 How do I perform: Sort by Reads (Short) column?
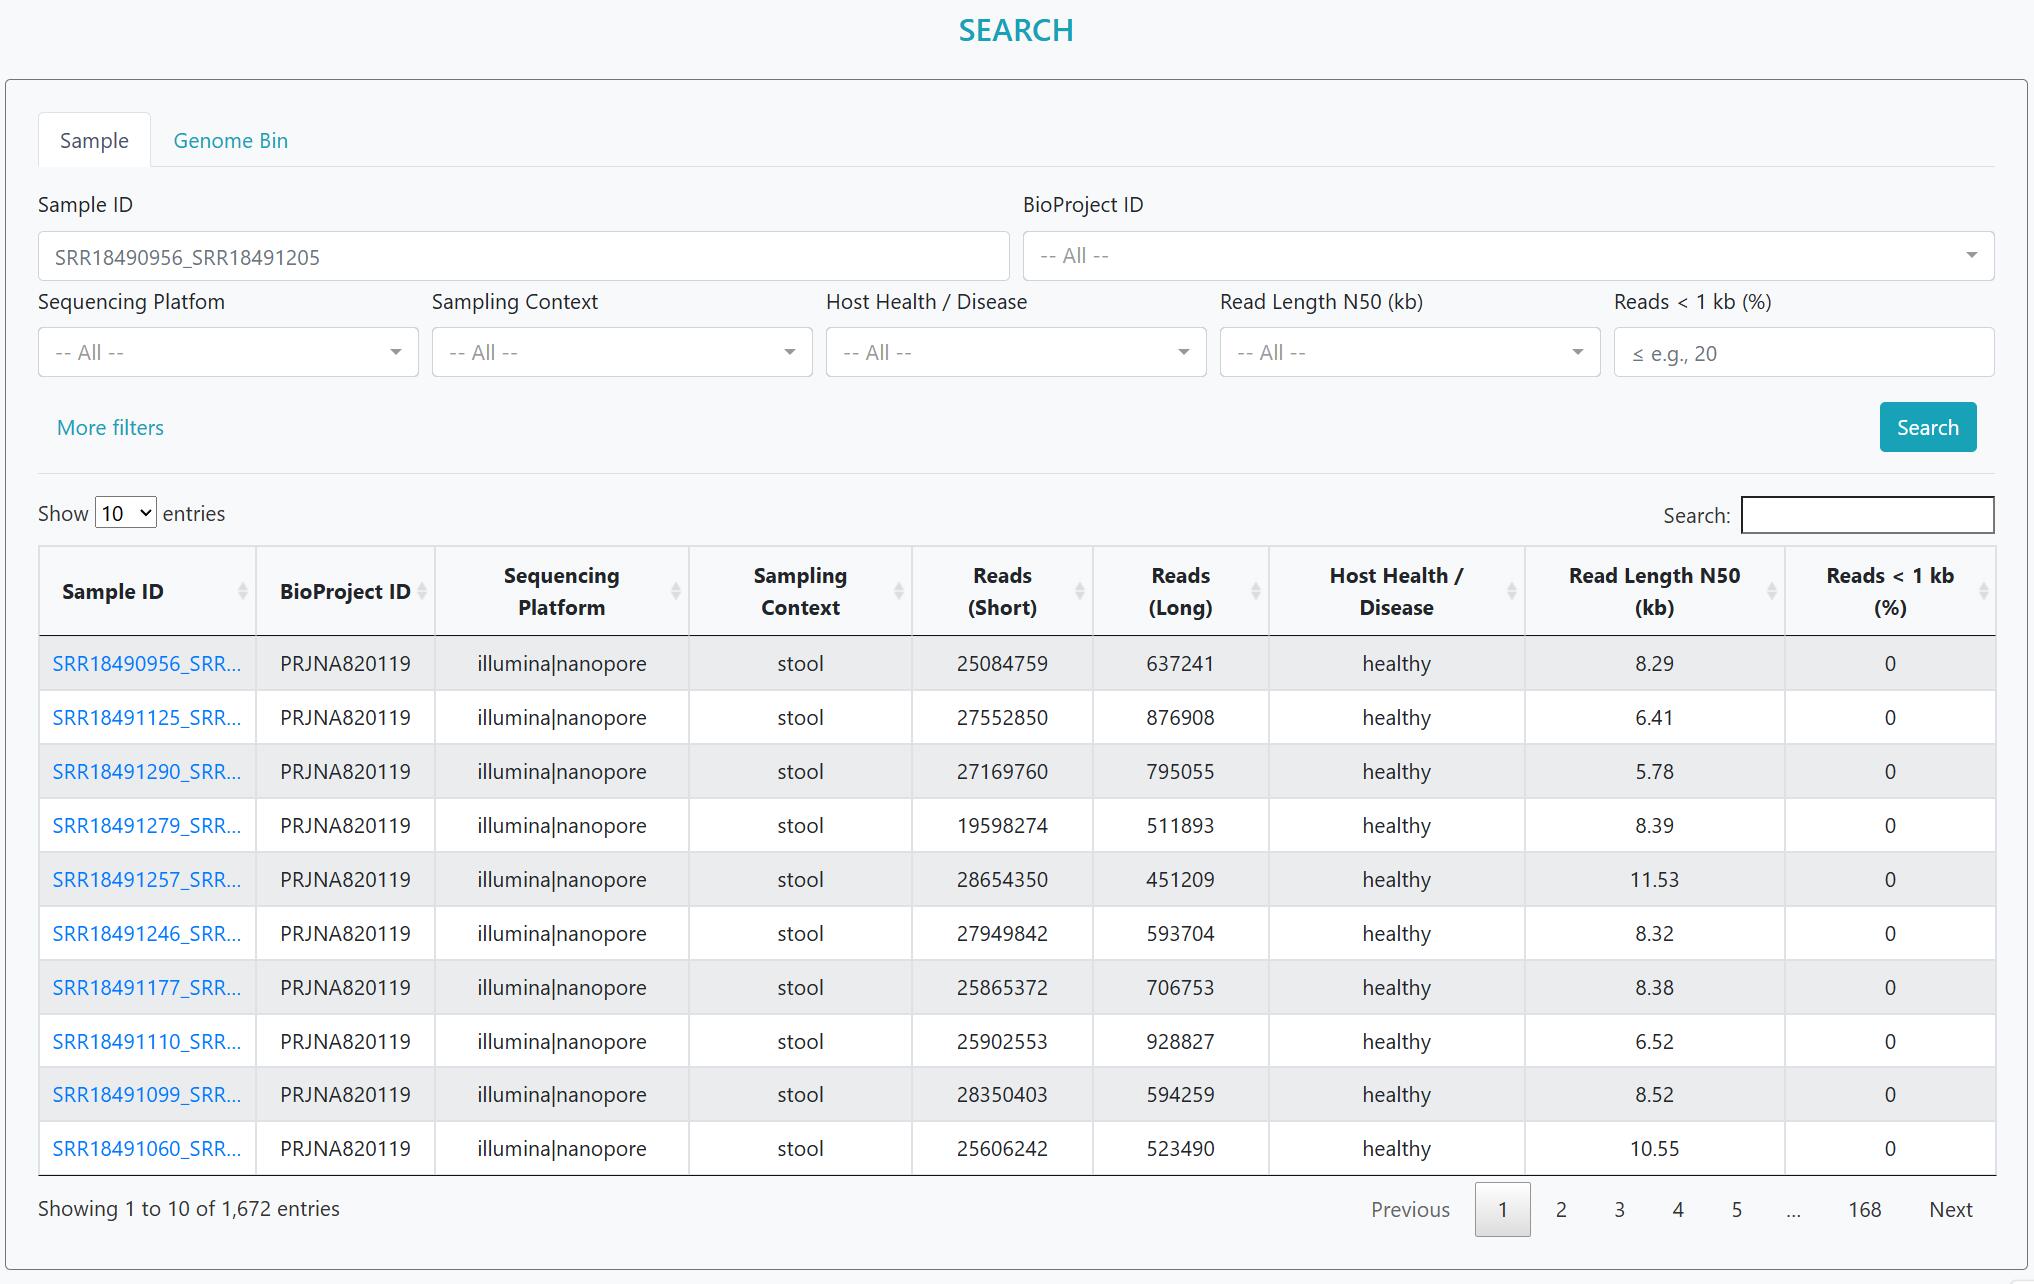[x=1002, y=591]
